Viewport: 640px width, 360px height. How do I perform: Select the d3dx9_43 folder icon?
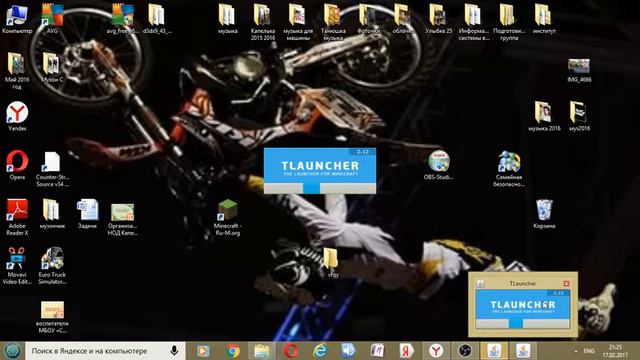(x=157, y=19)
